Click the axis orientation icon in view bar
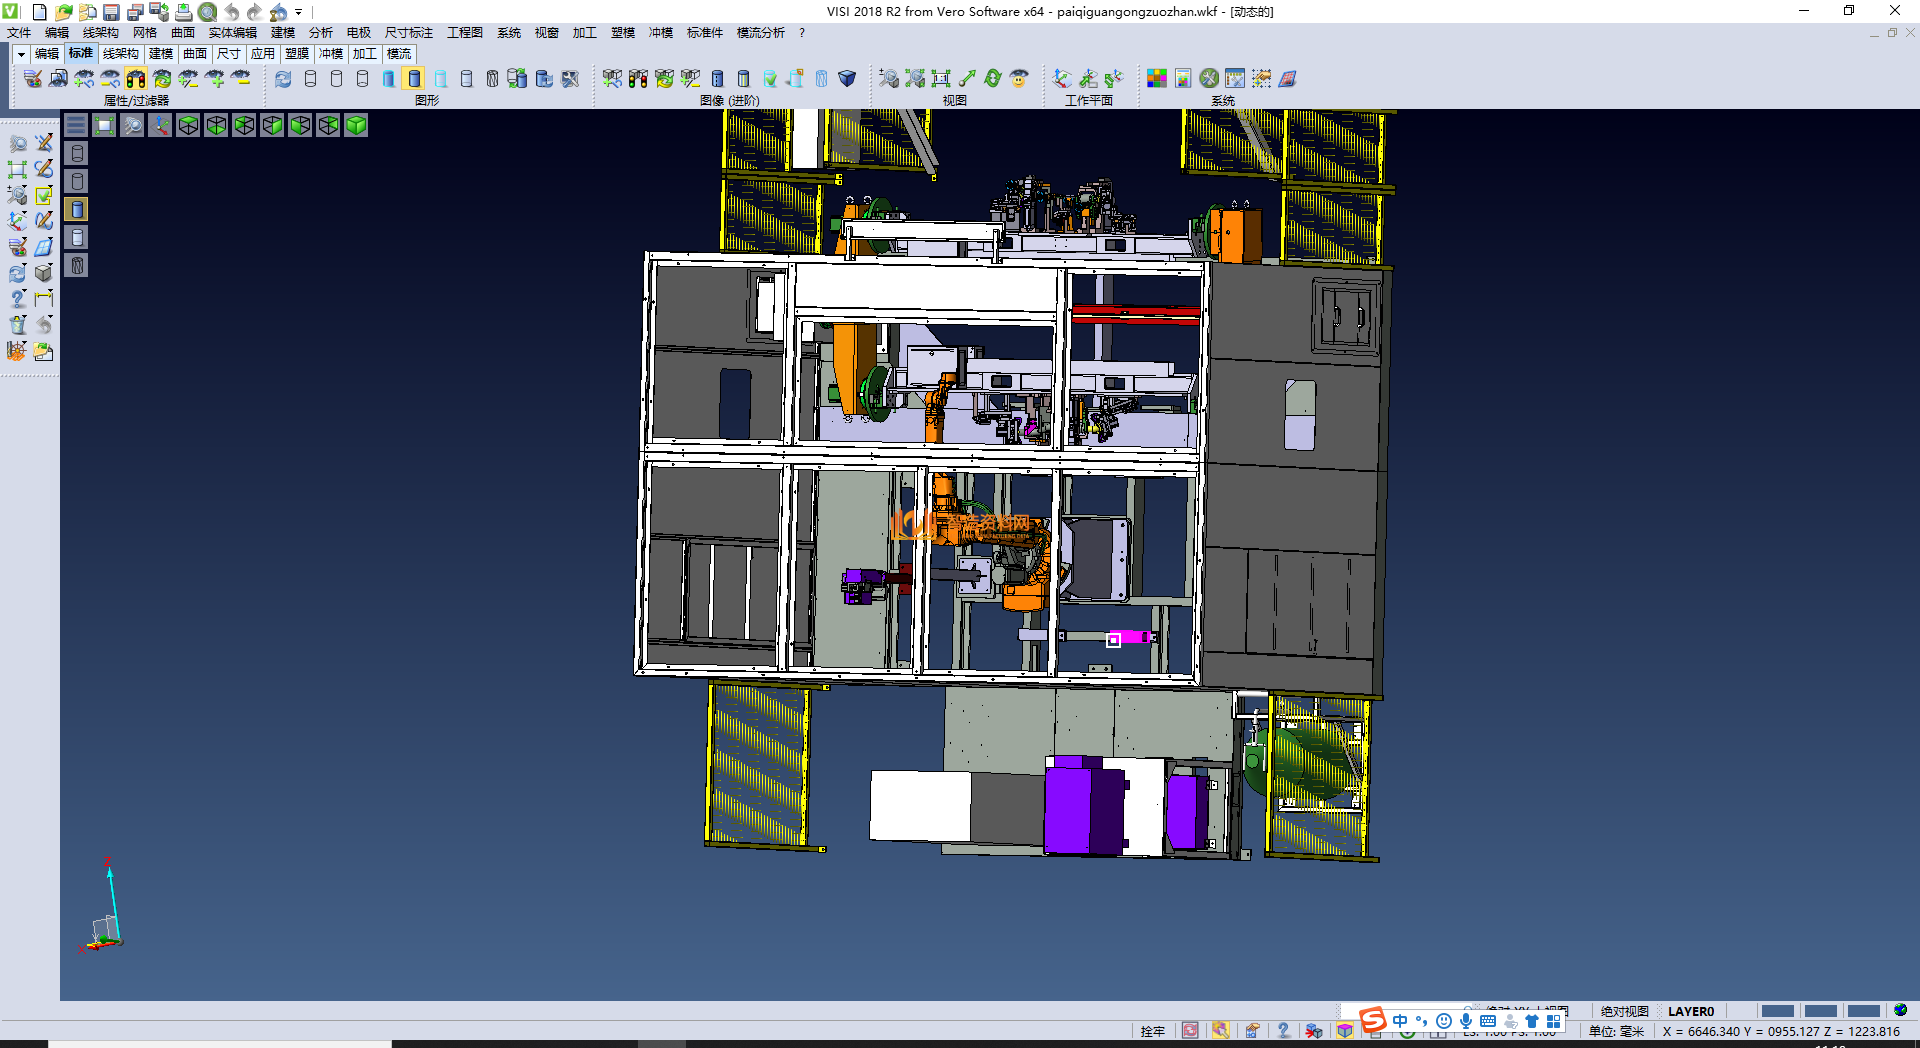The width and height of the screenshot is (1920, 1048). (160, 125)
